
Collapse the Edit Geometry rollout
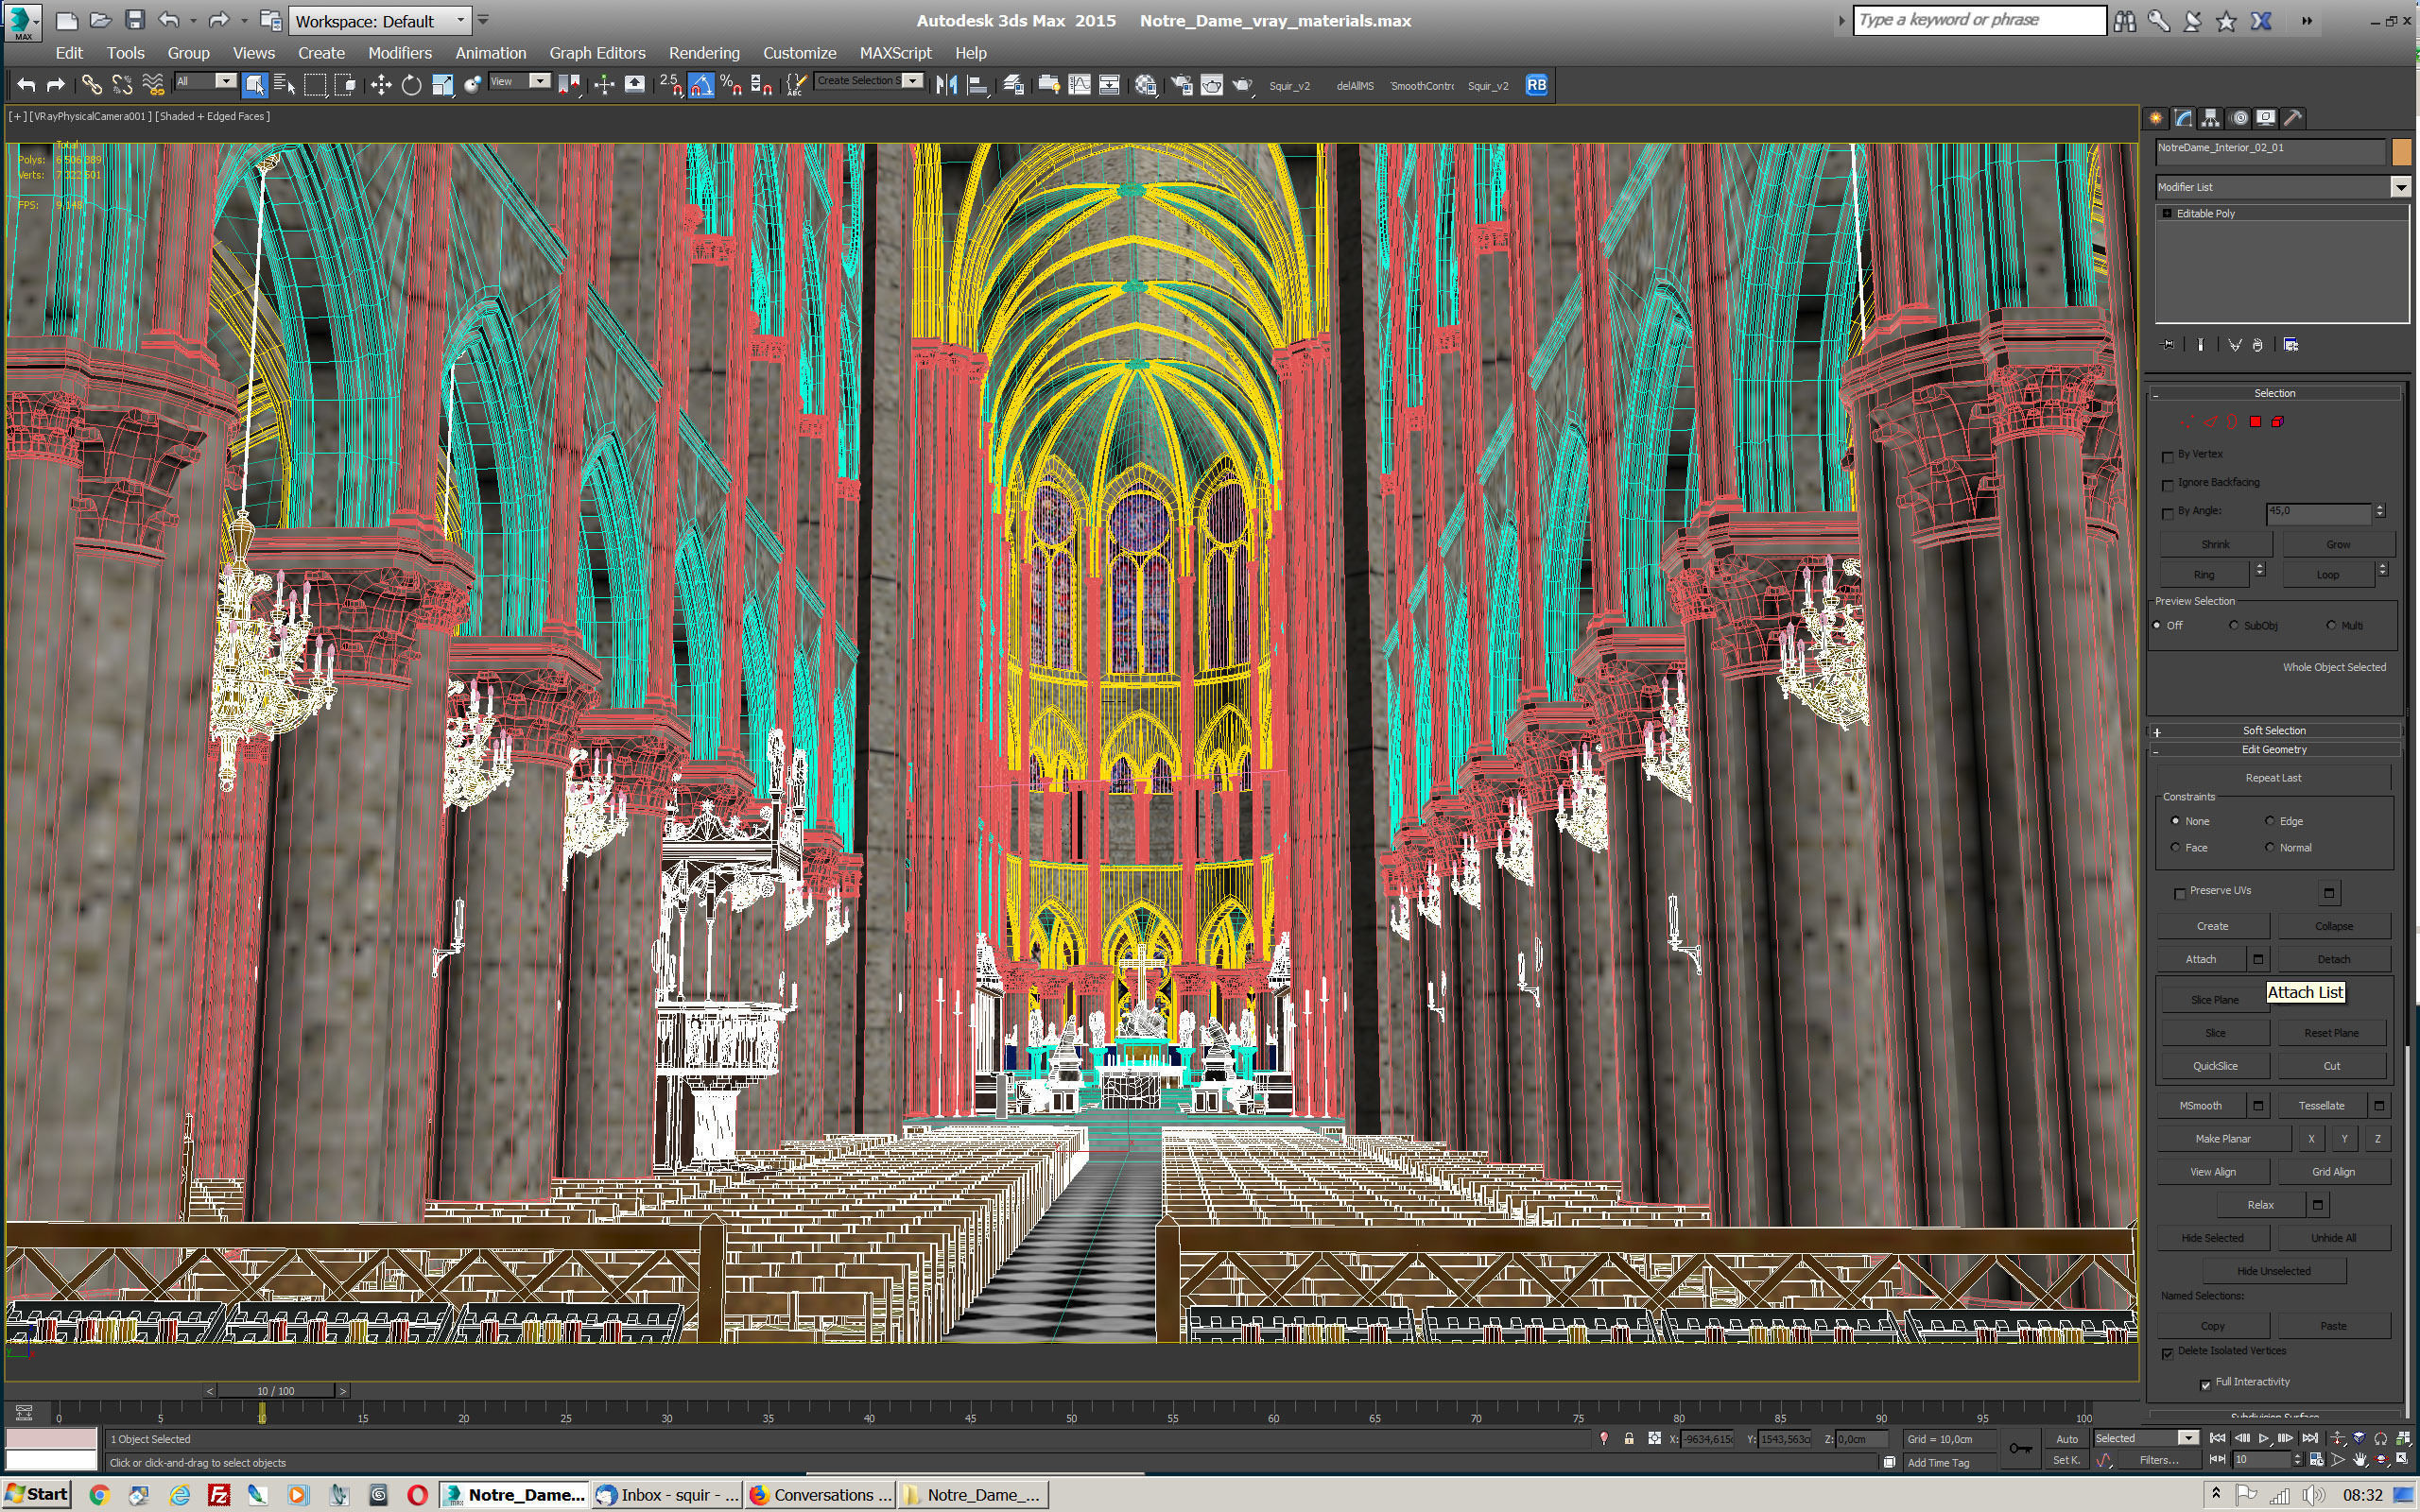2274,750
